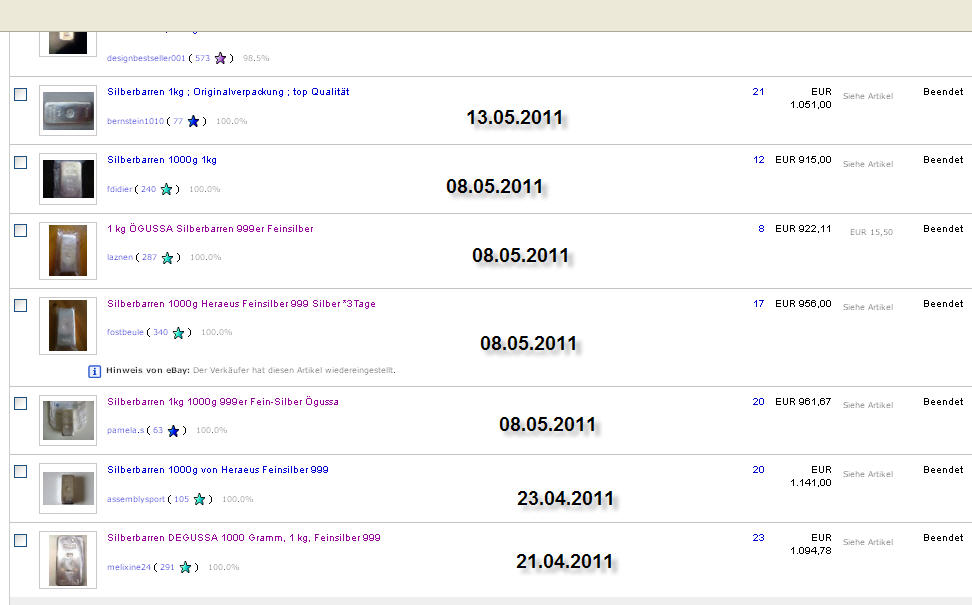This screenshot has width=972, height=605.
Task: Open listing Silberbarren DEGUSSA 1000 Gramm
Action: [244, 538]
